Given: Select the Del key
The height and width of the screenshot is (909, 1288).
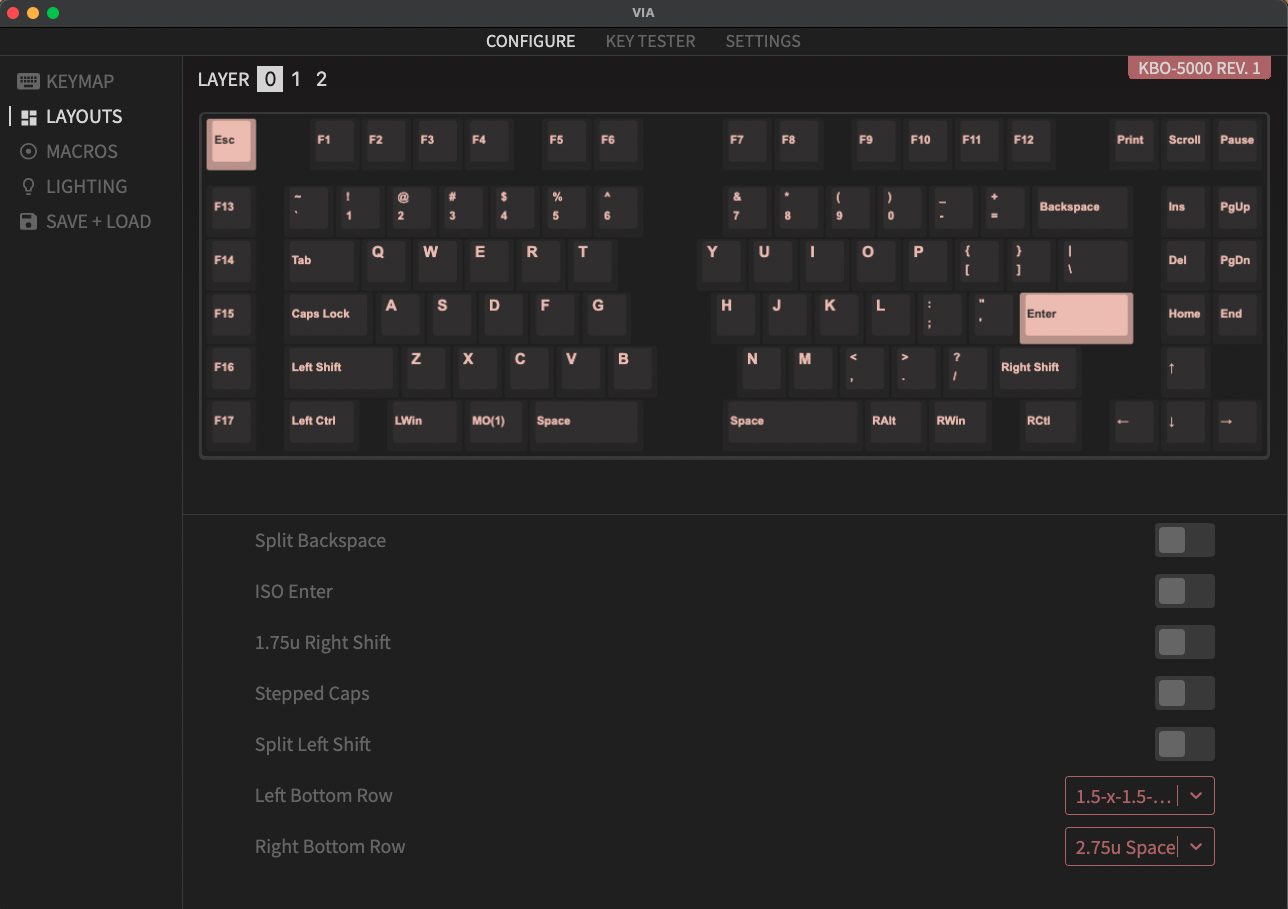Looking at the screenshot, I should (1187, 264).
